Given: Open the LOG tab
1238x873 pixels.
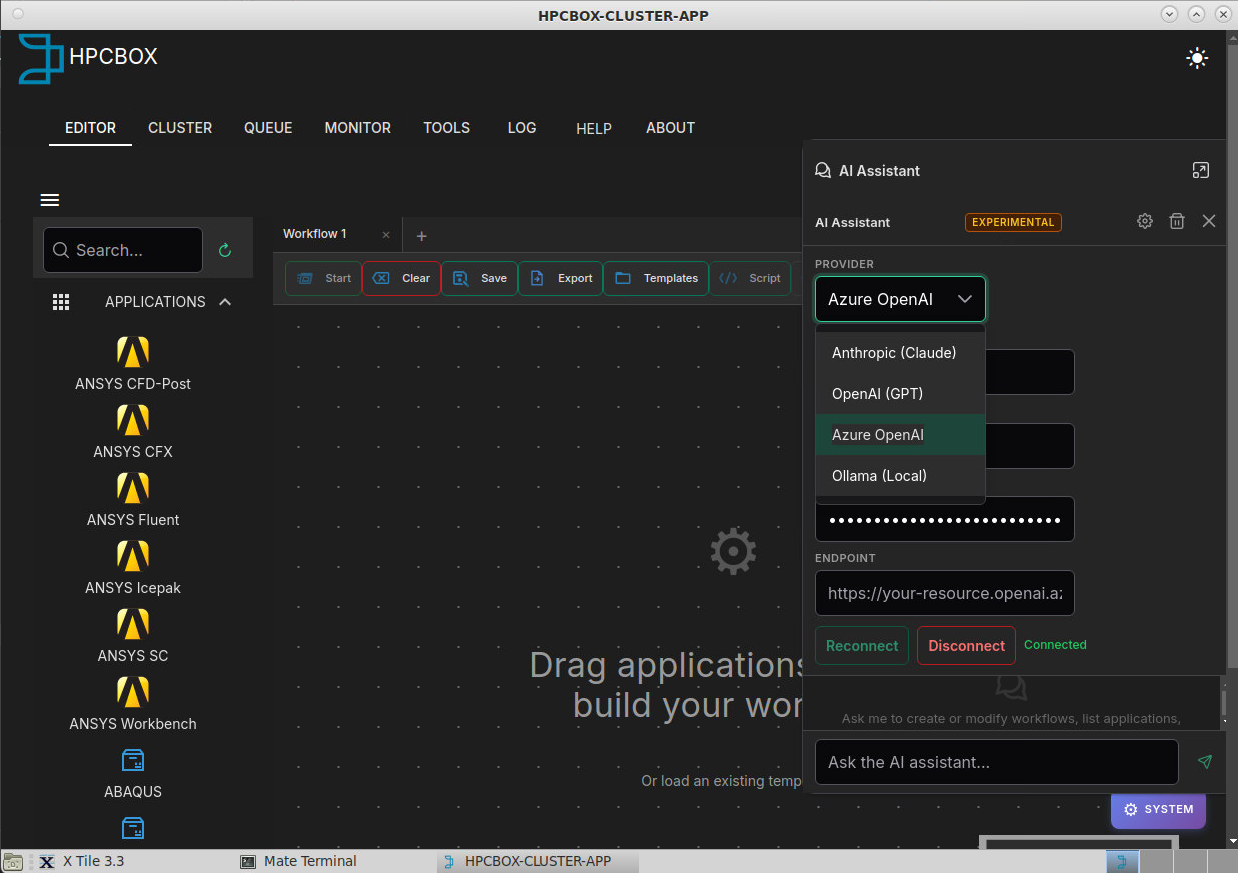Looking at the screenshot, I should (522, 128).
